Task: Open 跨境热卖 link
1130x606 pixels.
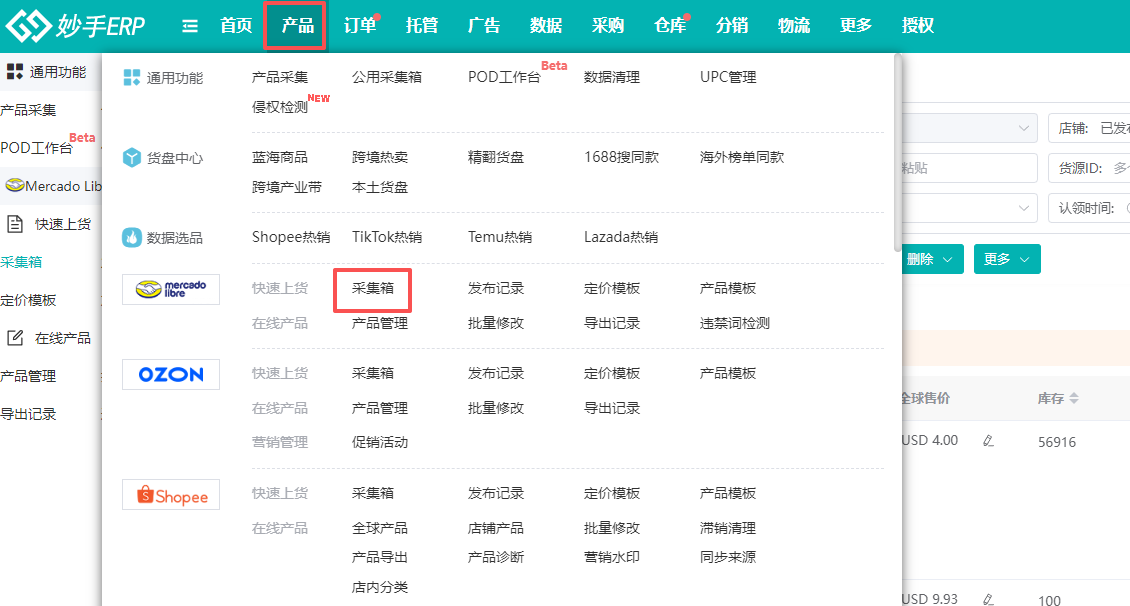Action: (x=380, y=157)
